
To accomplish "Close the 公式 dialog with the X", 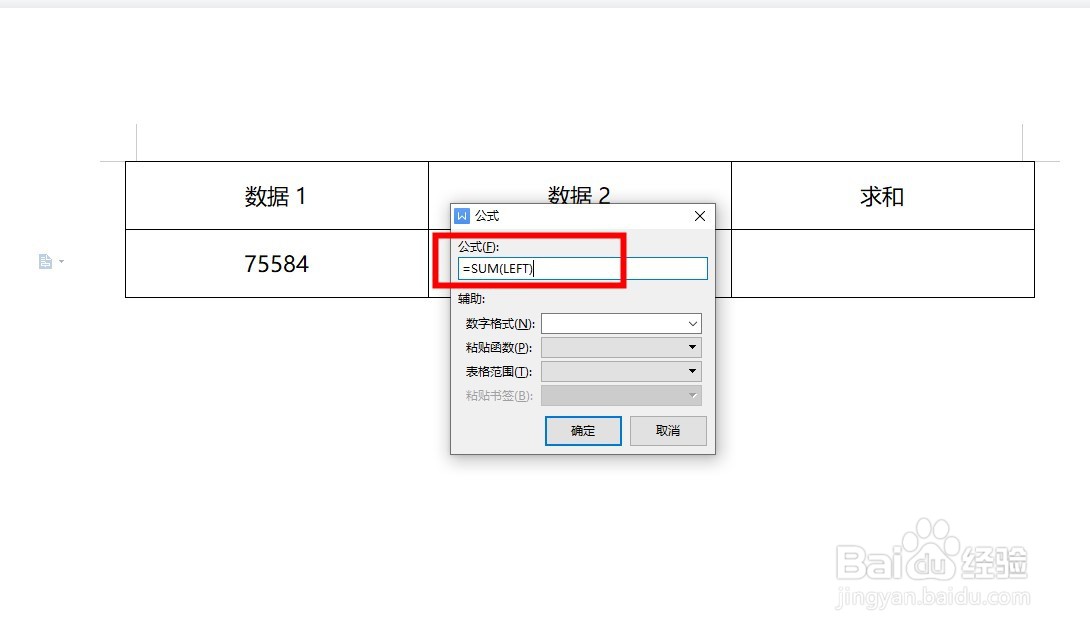I will (700, 216).
